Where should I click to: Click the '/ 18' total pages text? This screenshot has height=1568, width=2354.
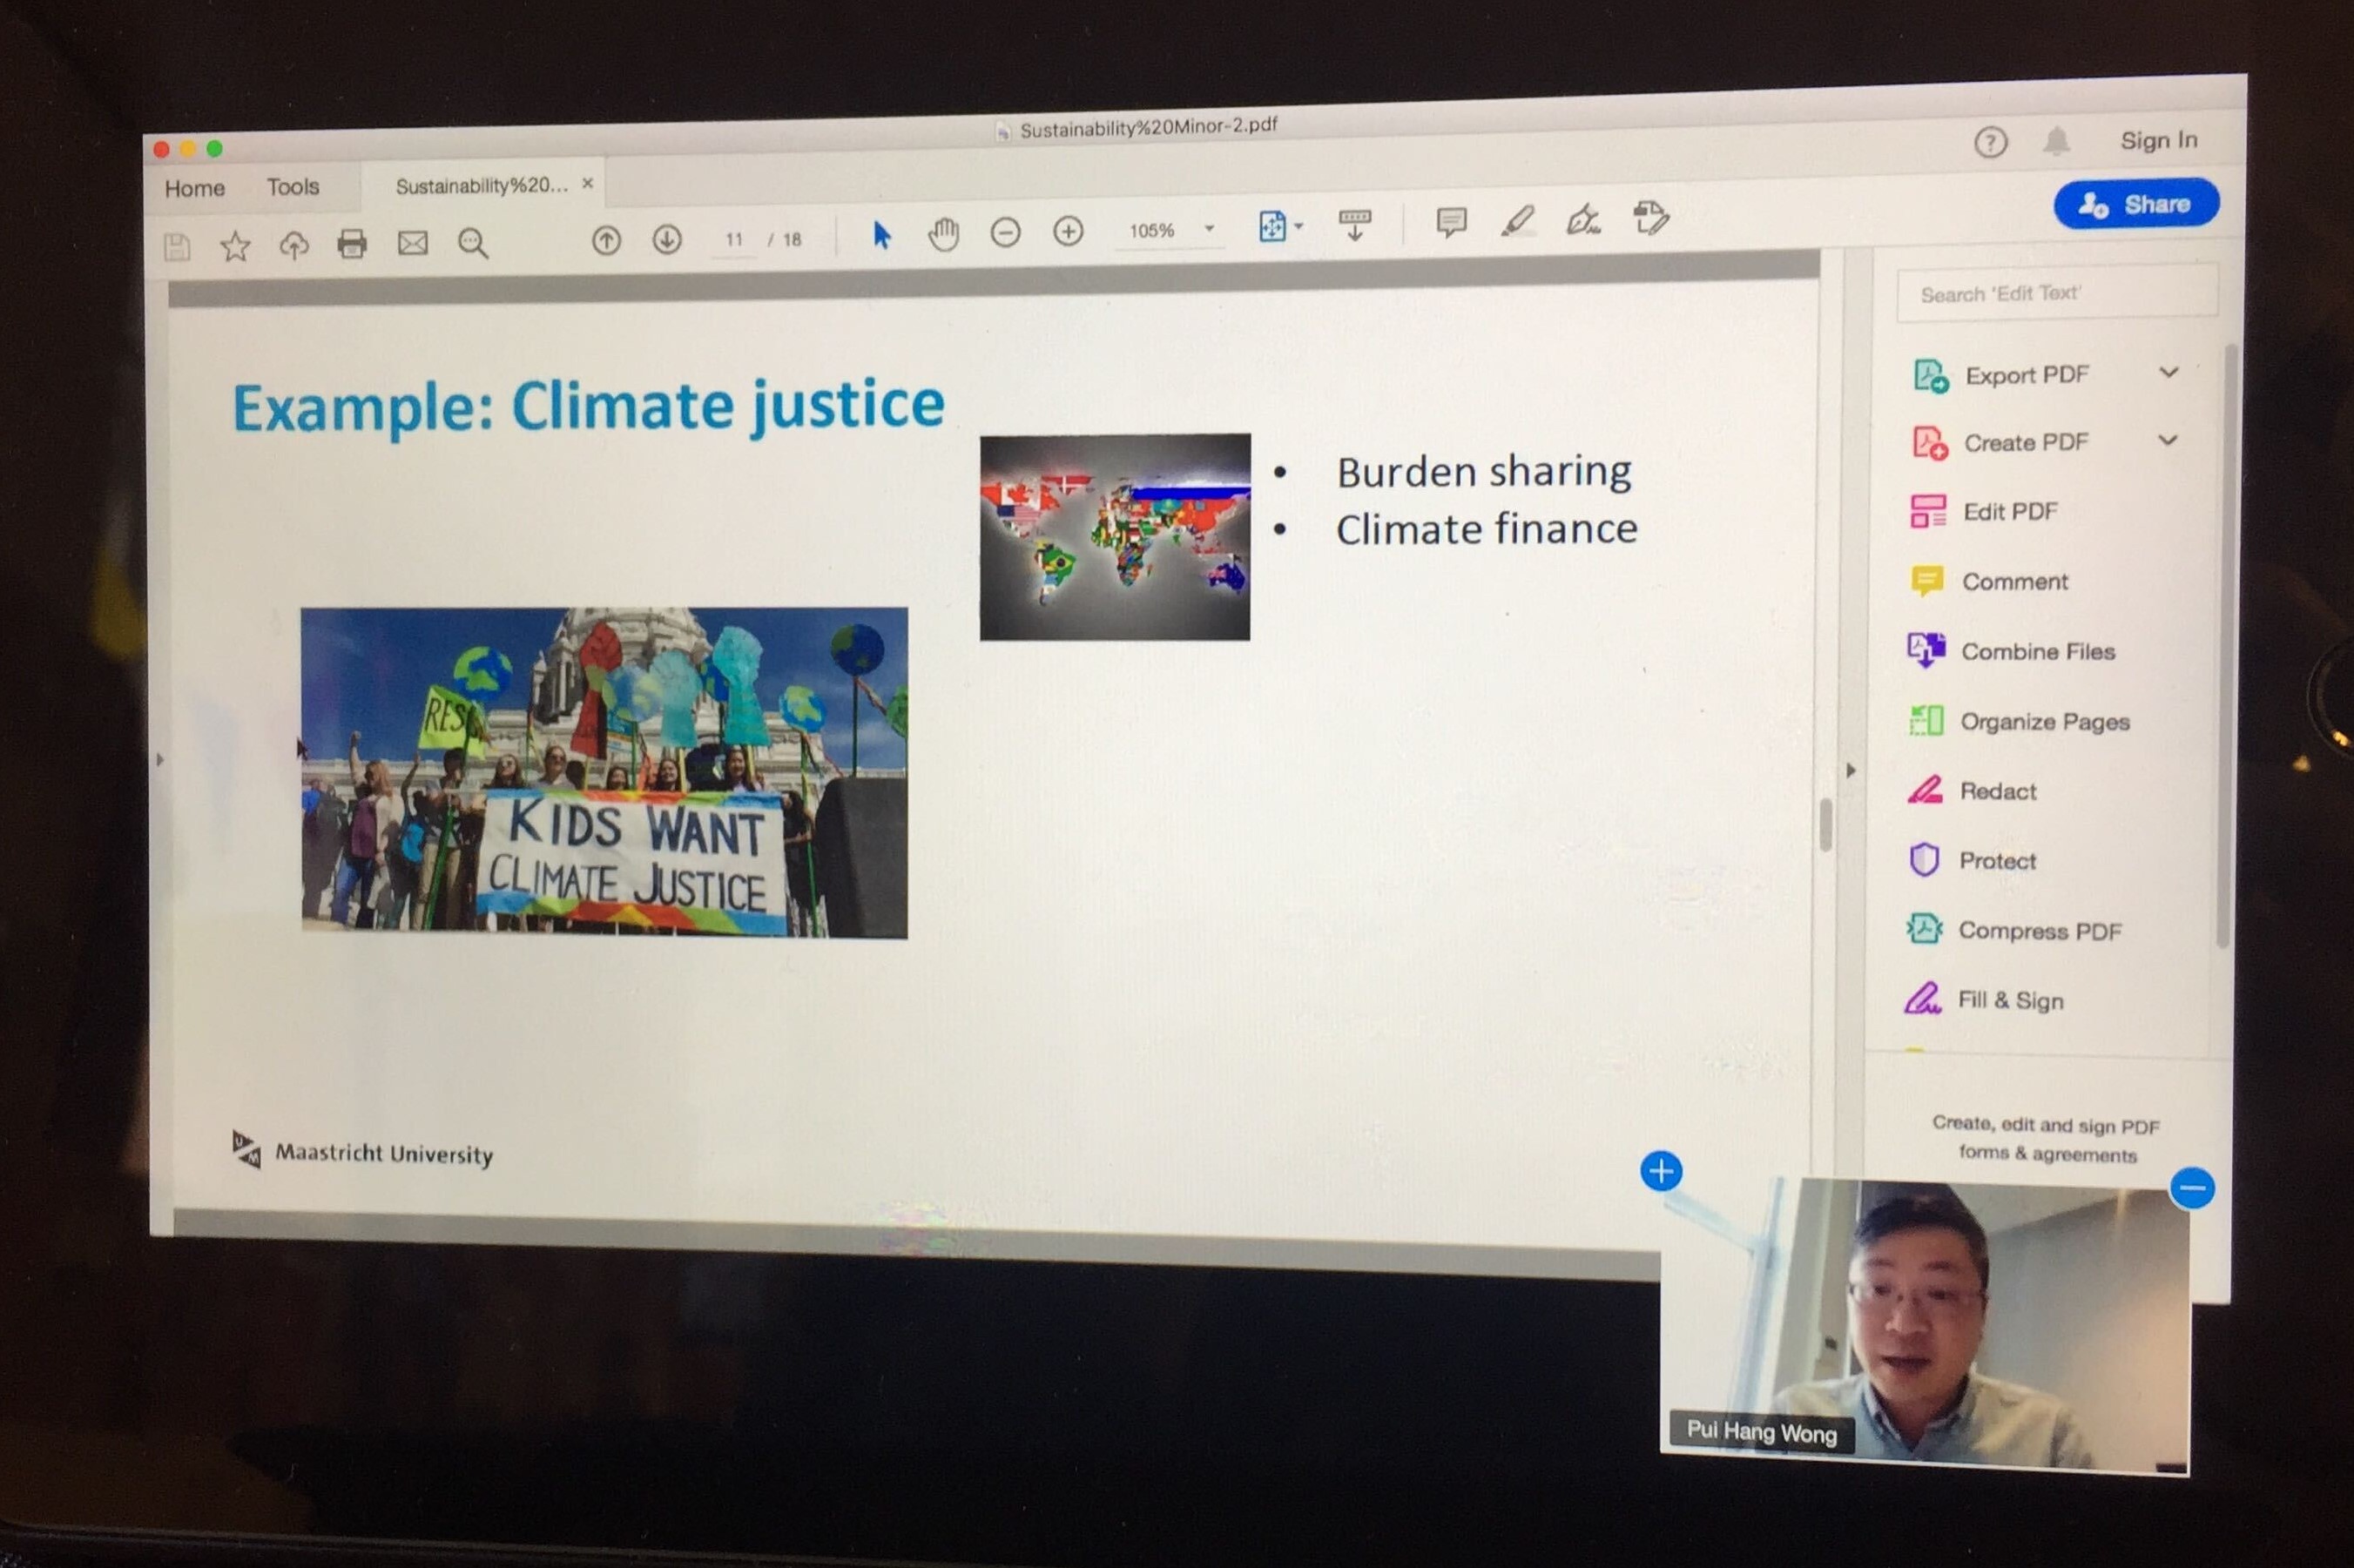tap(785, 240)
